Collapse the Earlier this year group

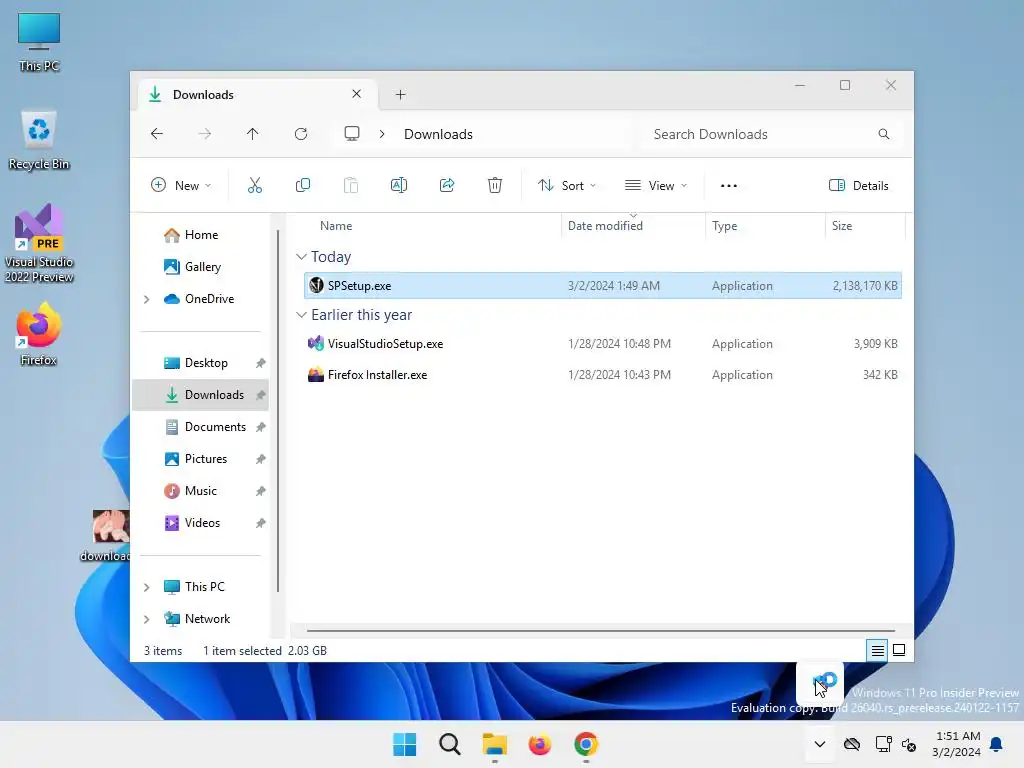coord(301,315)
